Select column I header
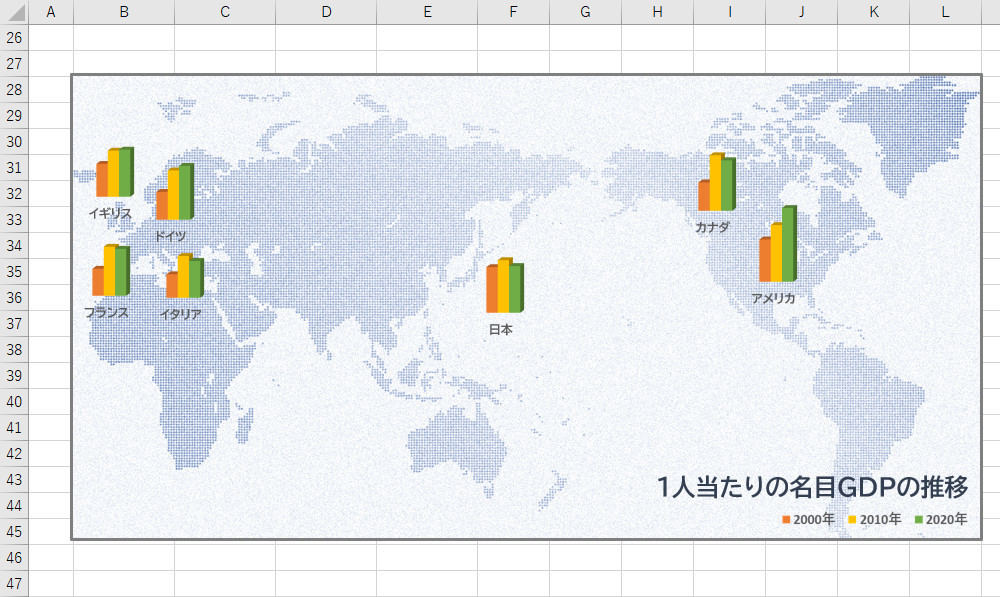Viewport: 1000px width, 597px height. (x=730, y=12)
